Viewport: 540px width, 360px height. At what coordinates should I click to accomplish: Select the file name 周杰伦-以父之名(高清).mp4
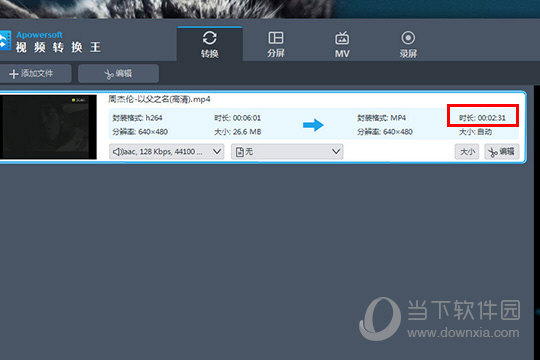pyautogui.click(x=159, y=99)
